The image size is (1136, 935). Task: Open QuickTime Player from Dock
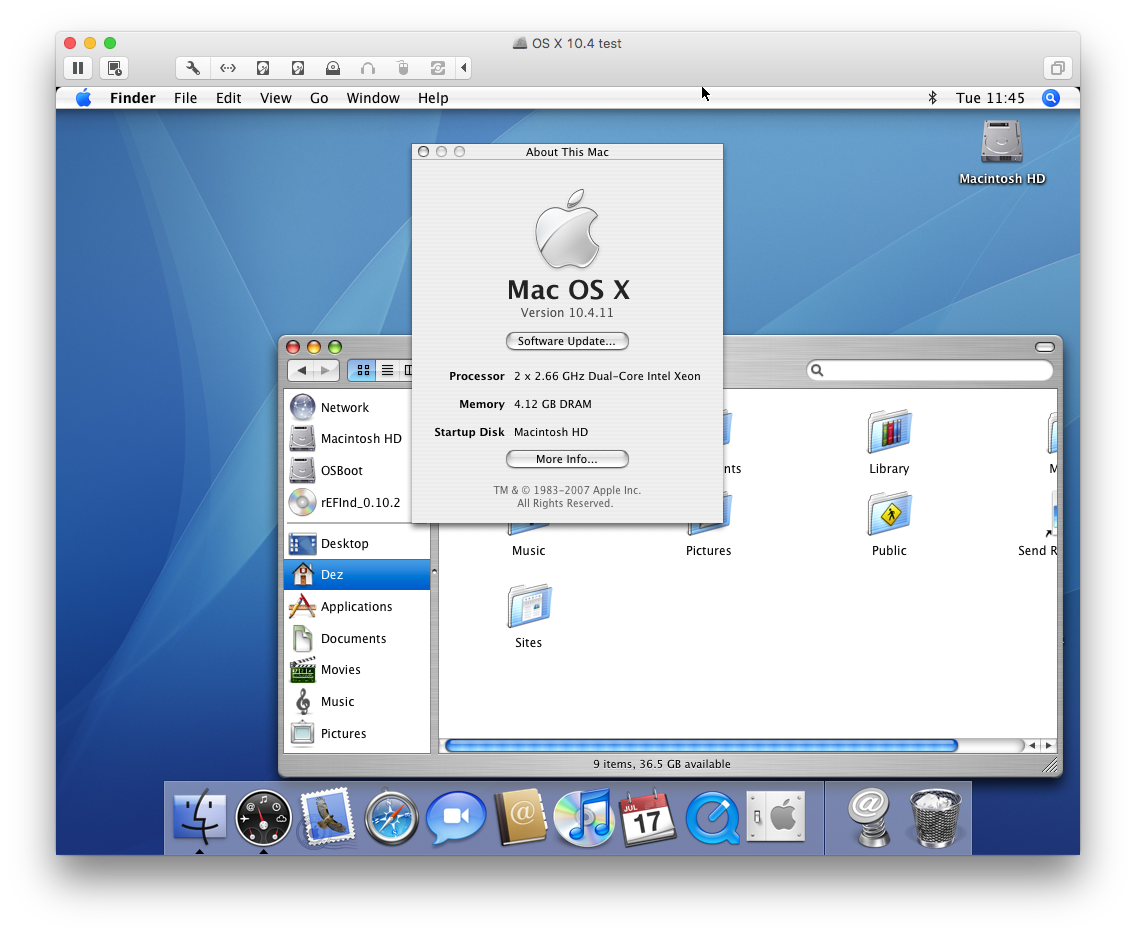pyautogui.click(x=712, y=818)
